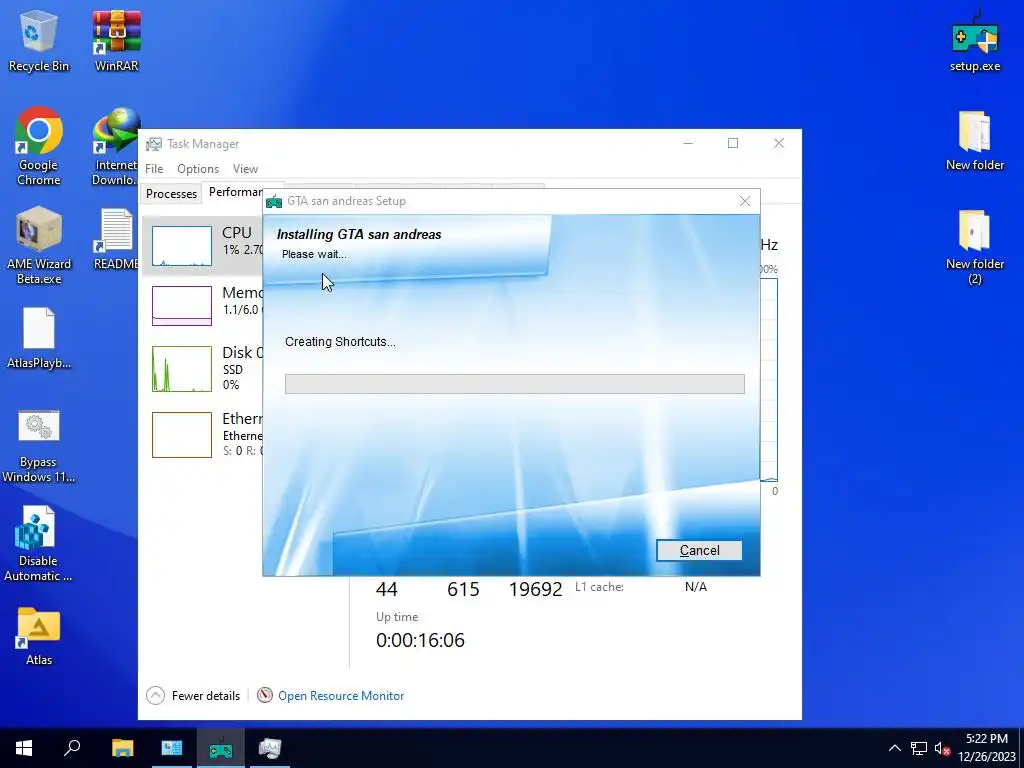Select Bypass Windows 11 desktop file
The image size is (1024, 768).
39,446
